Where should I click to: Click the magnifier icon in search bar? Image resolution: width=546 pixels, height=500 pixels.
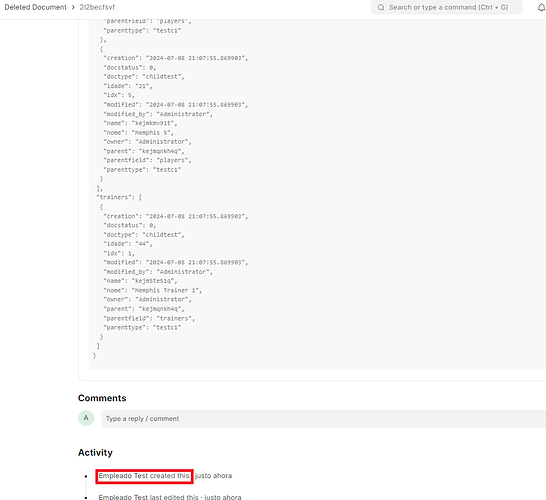point(381,7)
